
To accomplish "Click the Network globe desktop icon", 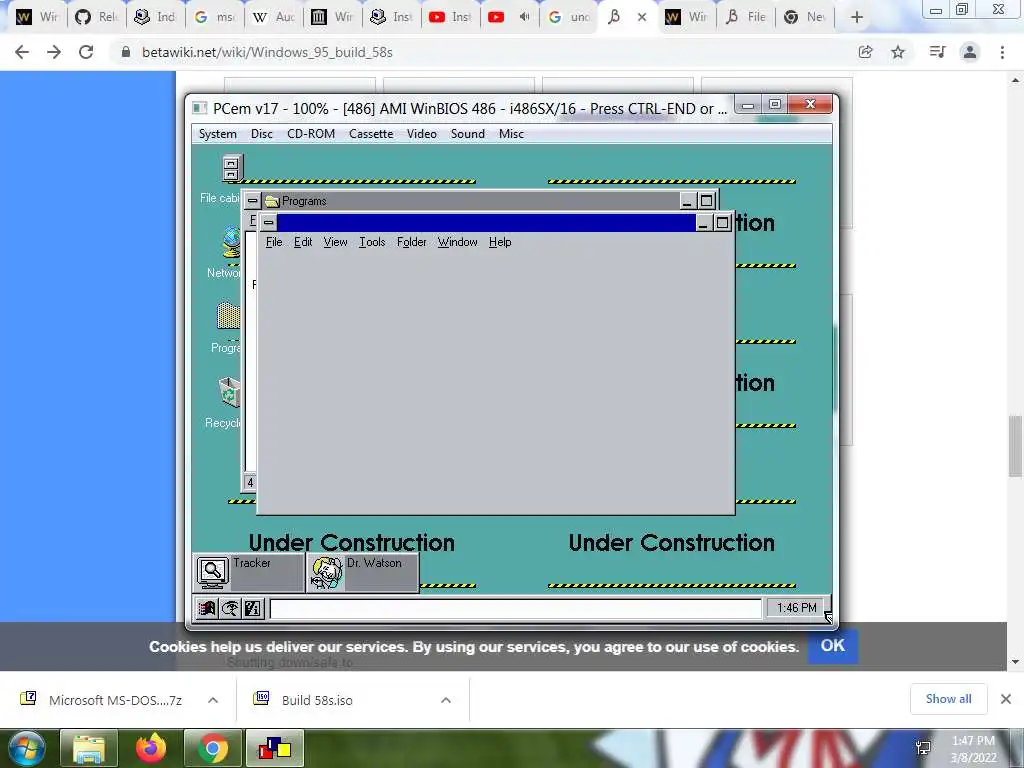I will click(x=231, y=242).
